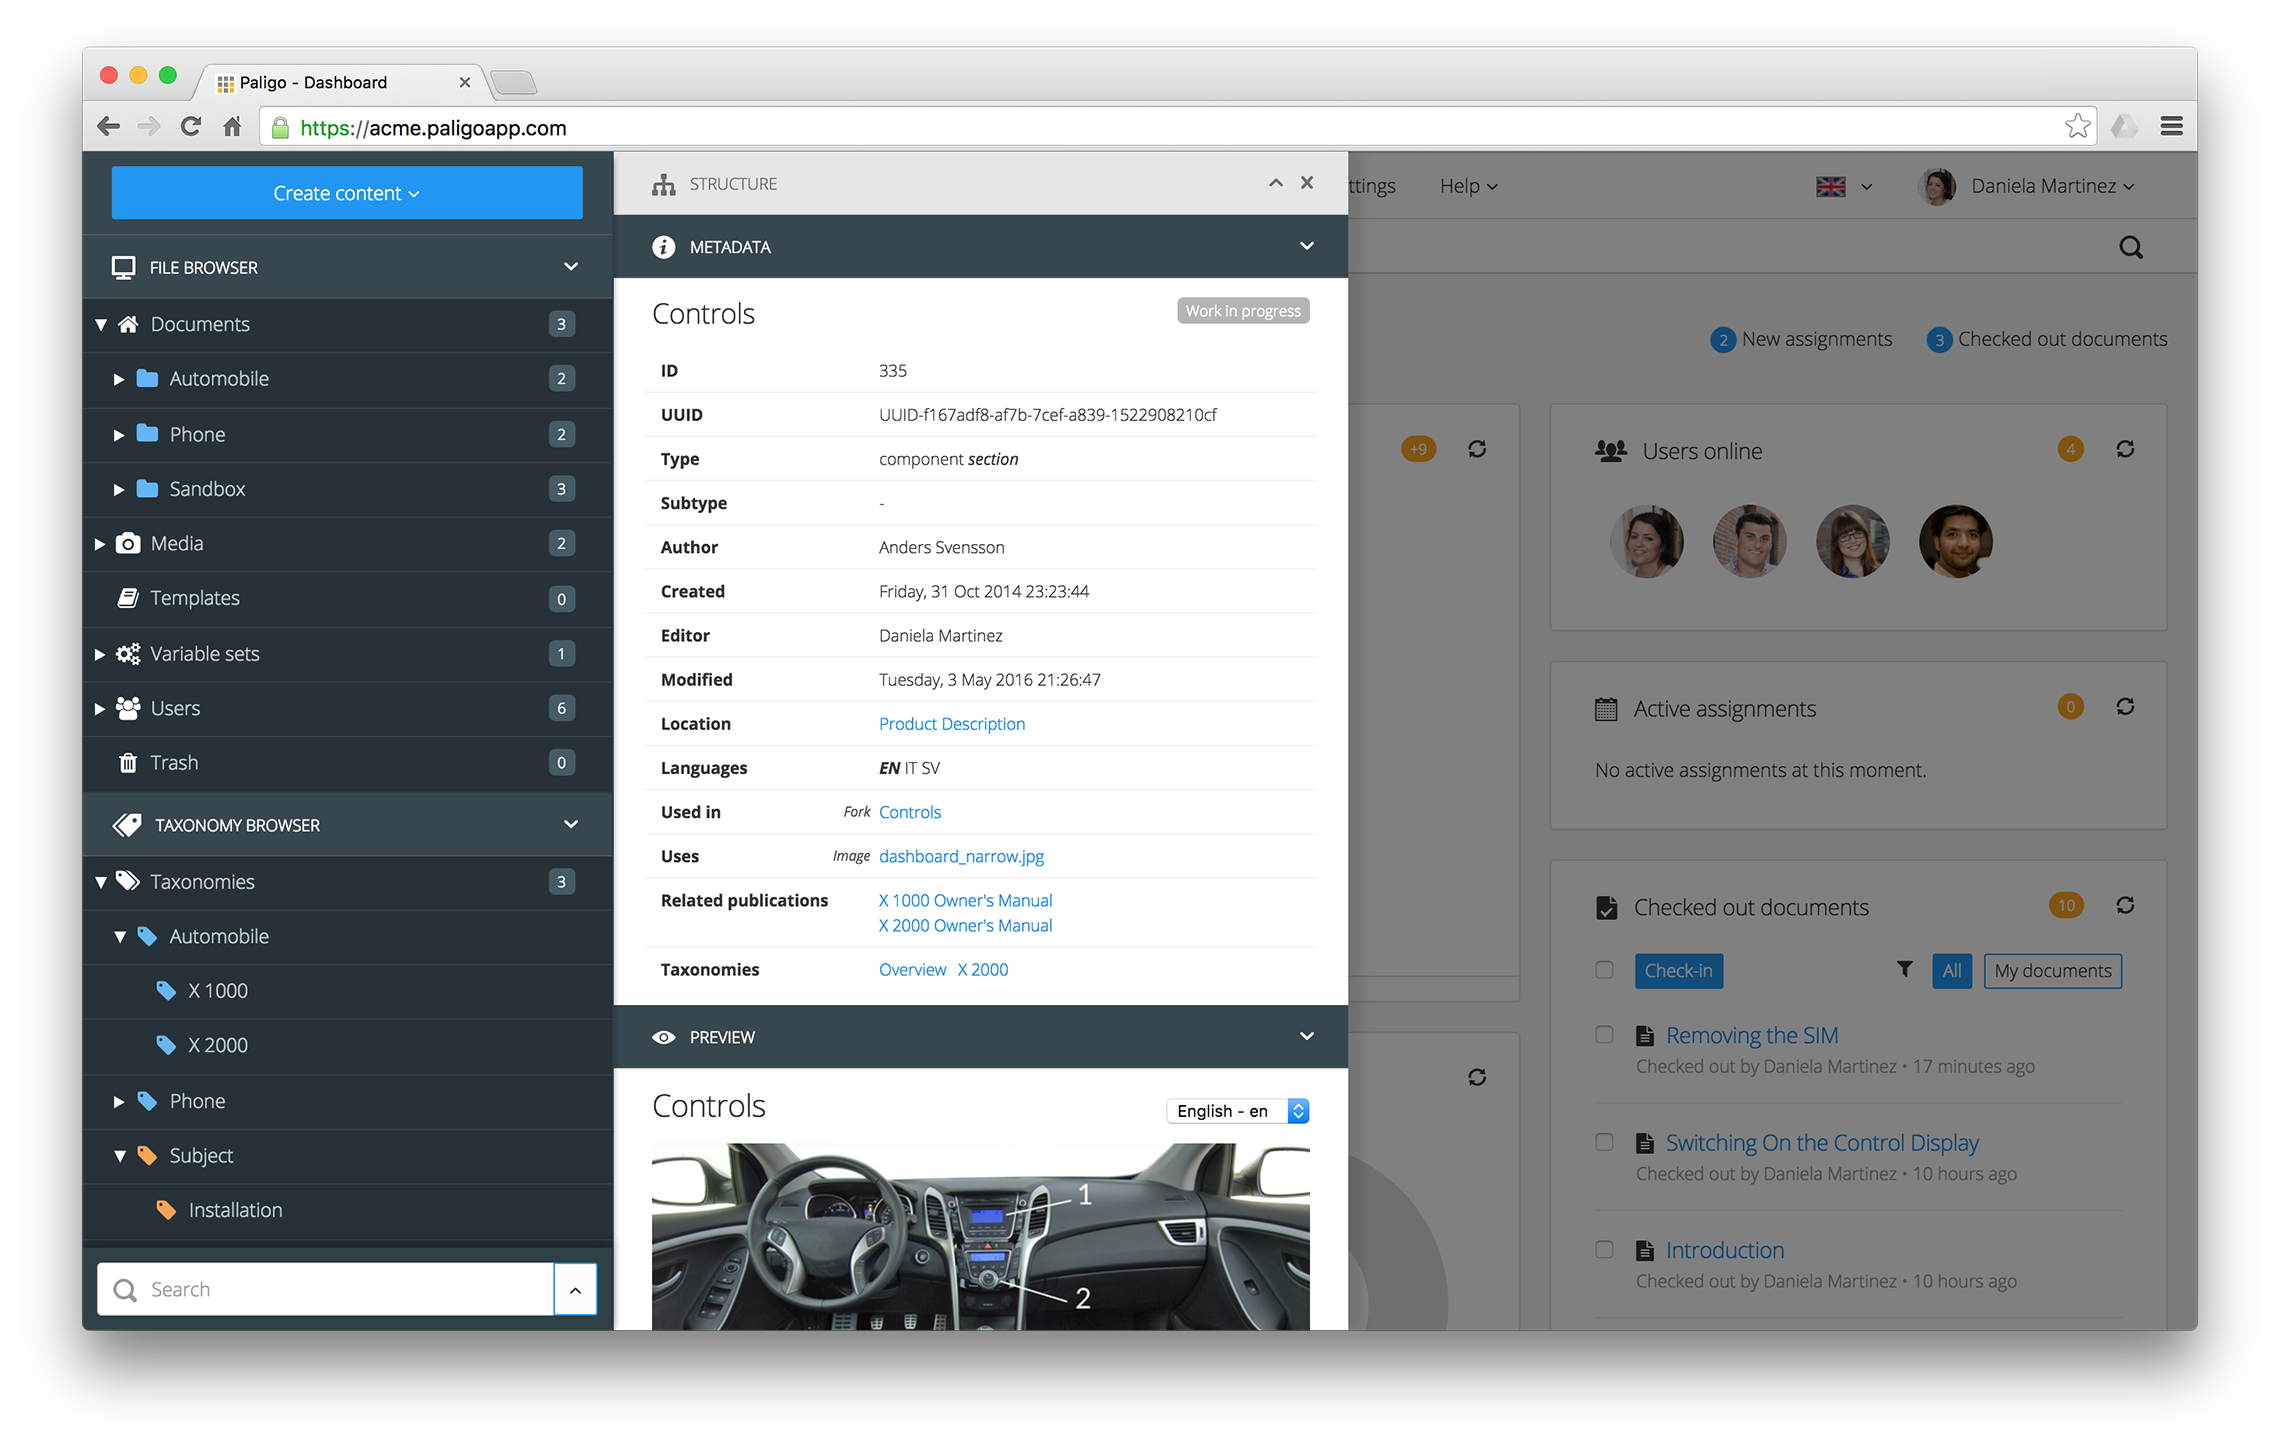Refresh the Active assignments panel
The image size is (2280, 1448).
point(2125,707)
